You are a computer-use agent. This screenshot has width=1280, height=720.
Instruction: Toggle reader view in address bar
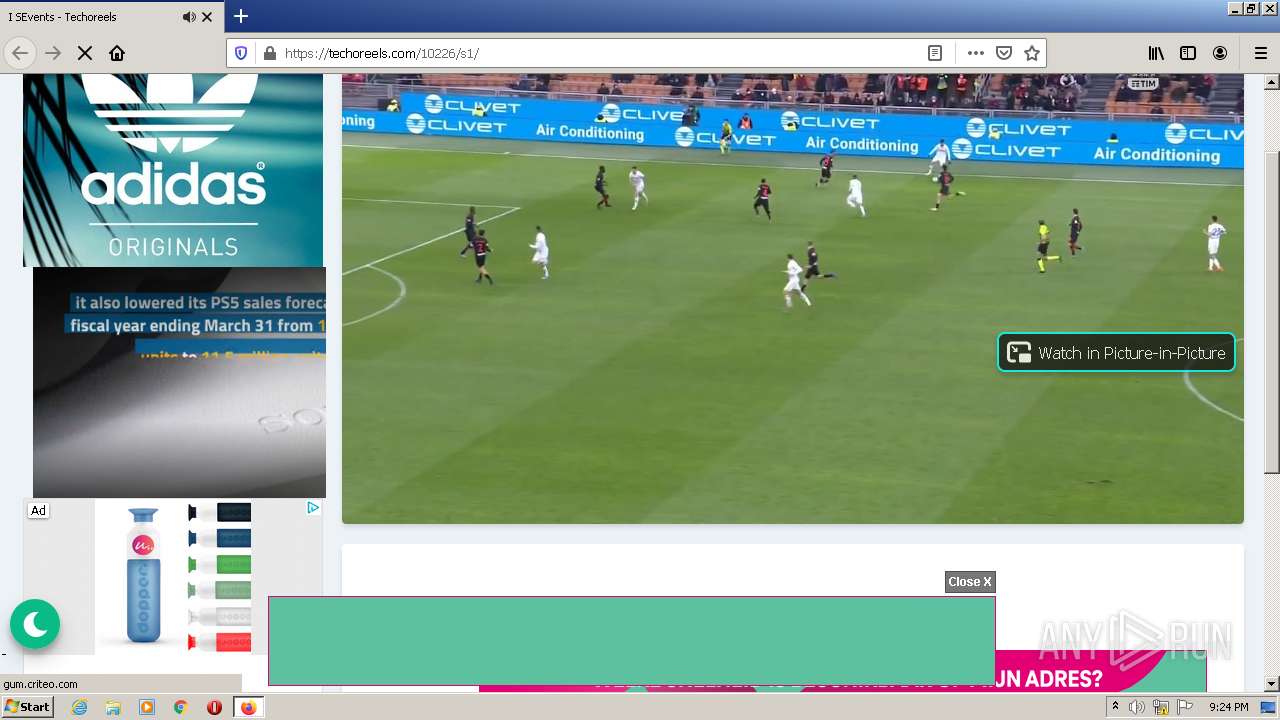[x=935, y=53]
